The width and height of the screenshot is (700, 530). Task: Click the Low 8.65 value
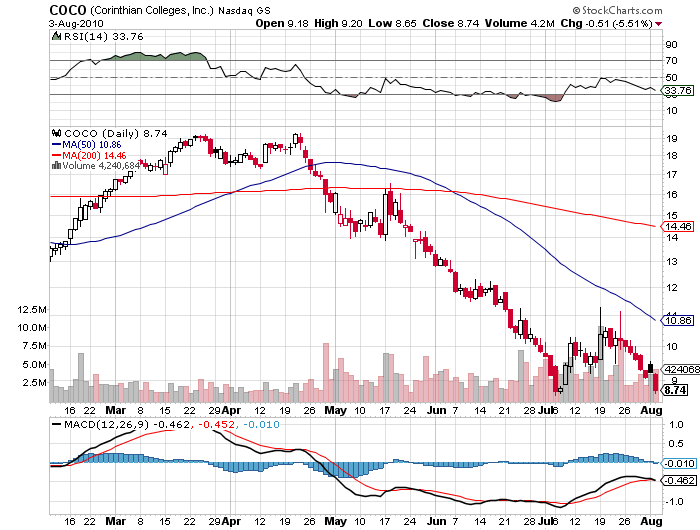click(392, 23)
